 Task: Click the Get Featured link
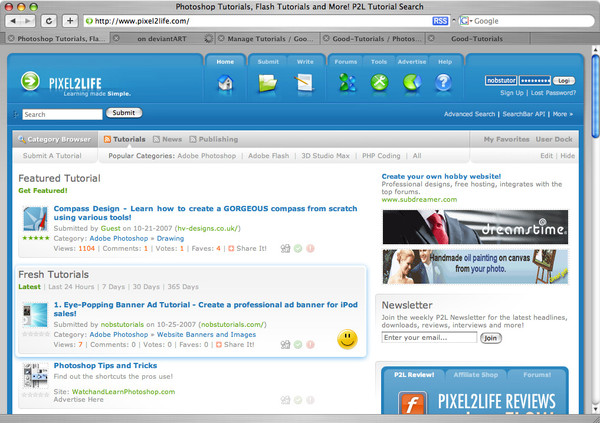[x=42, y=191]
